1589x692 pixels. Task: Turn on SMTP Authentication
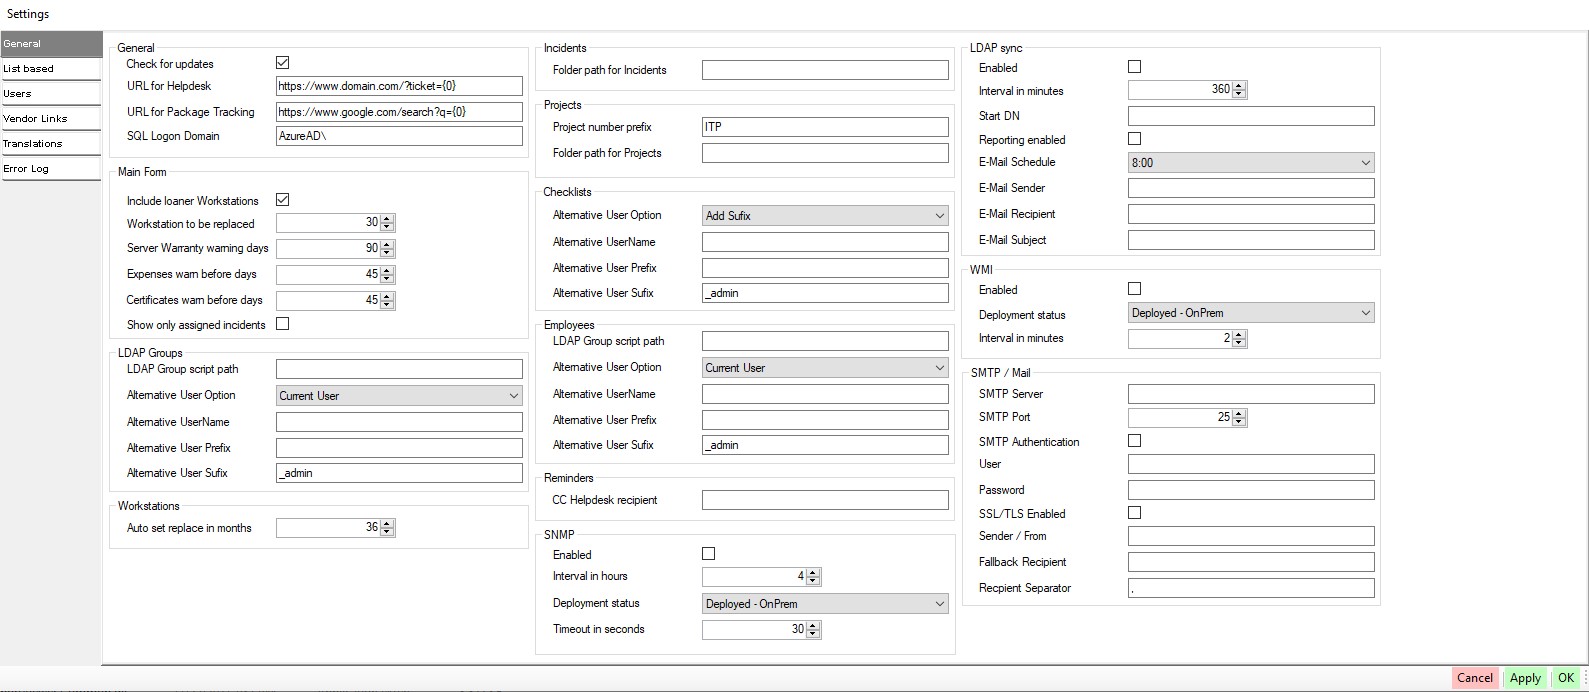pos(1135,441)
